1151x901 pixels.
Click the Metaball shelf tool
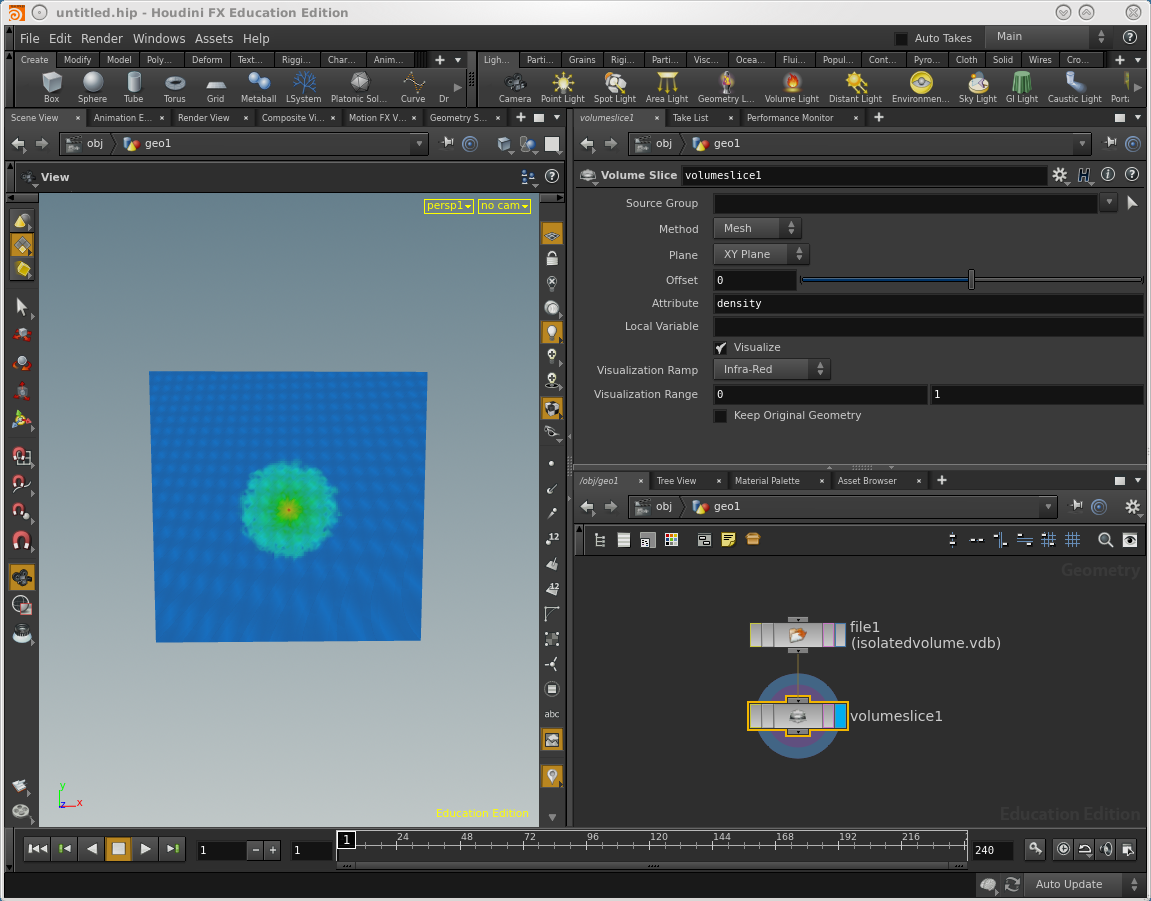[x=258, y=86]
